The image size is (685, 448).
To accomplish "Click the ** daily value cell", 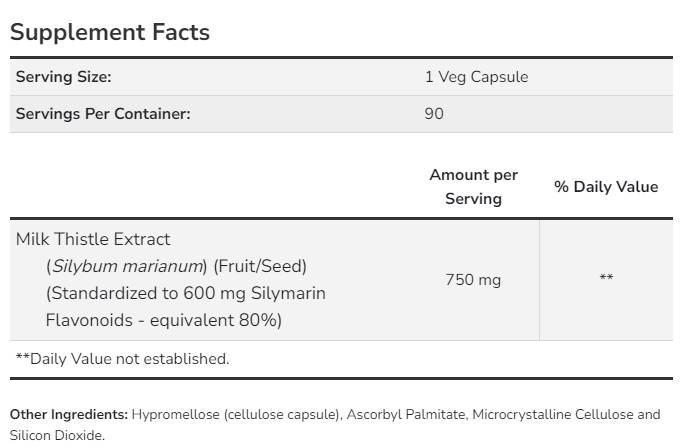I will pos(606,279).
